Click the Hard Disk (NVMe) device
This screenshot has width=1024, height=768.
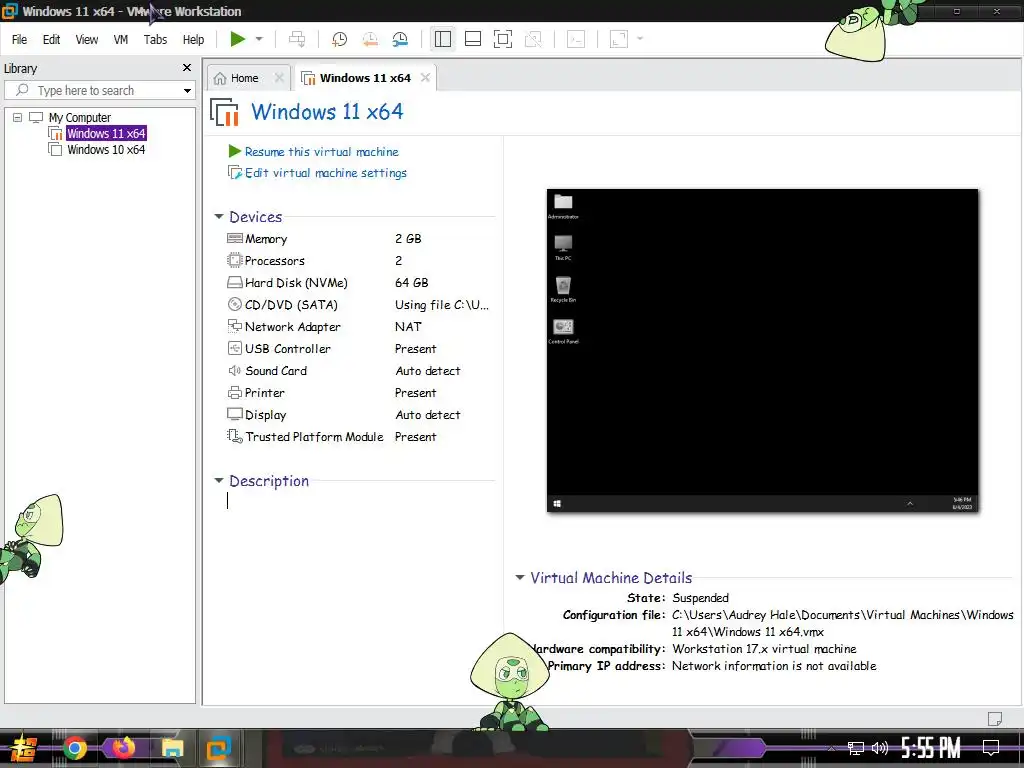tap(358, 283)
